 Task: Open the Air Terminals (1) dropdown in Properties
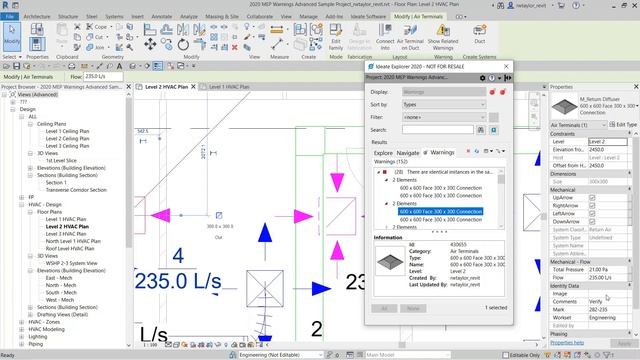578,125
